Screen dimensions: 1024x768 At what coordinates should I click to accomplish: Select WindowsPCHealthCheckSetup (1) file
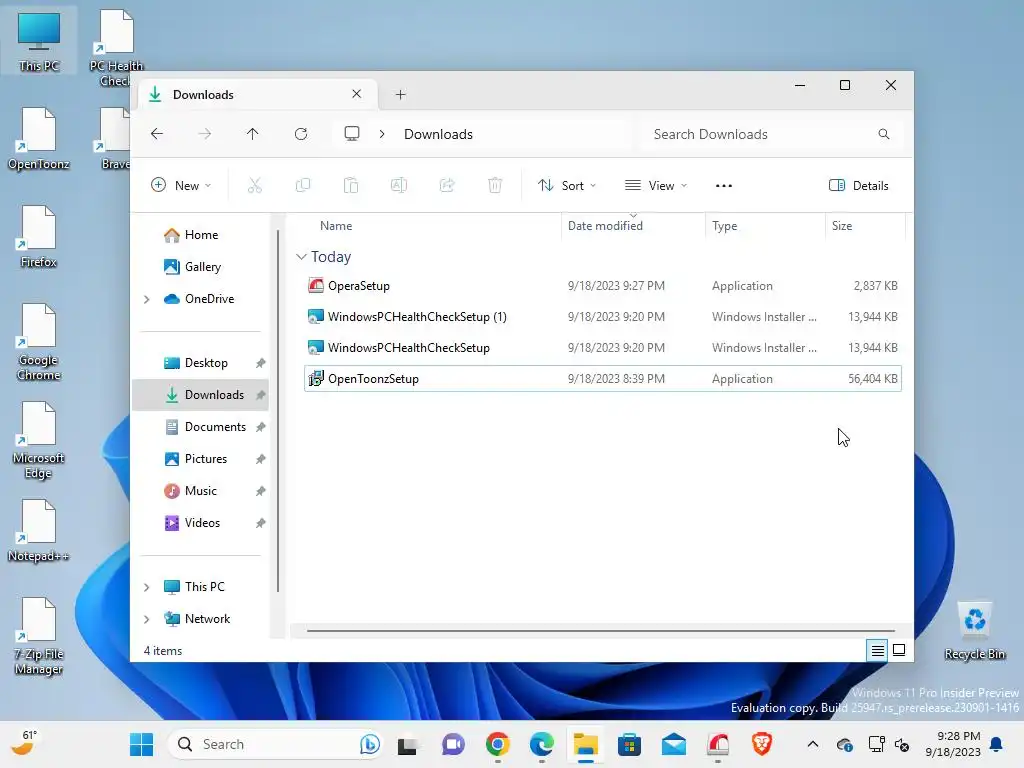coord(603,317)
